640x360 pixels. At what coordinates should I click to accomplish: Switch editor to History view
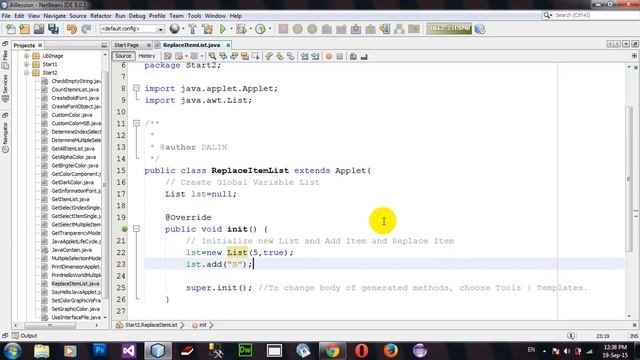147,56
